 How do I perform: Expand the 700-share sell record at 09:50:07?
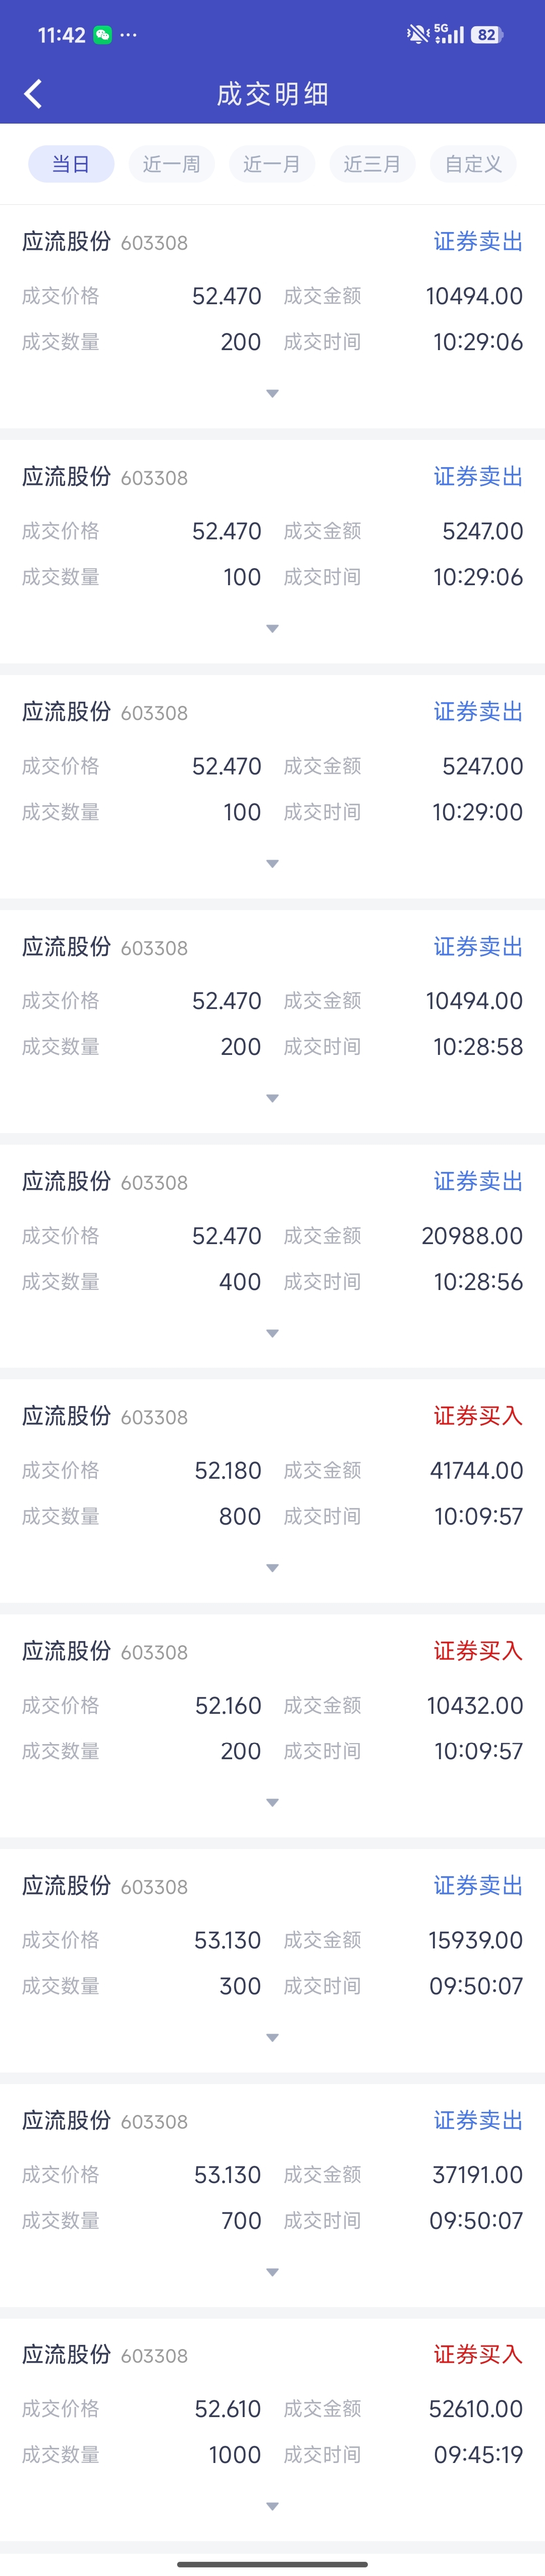(x=272, y=2272)
